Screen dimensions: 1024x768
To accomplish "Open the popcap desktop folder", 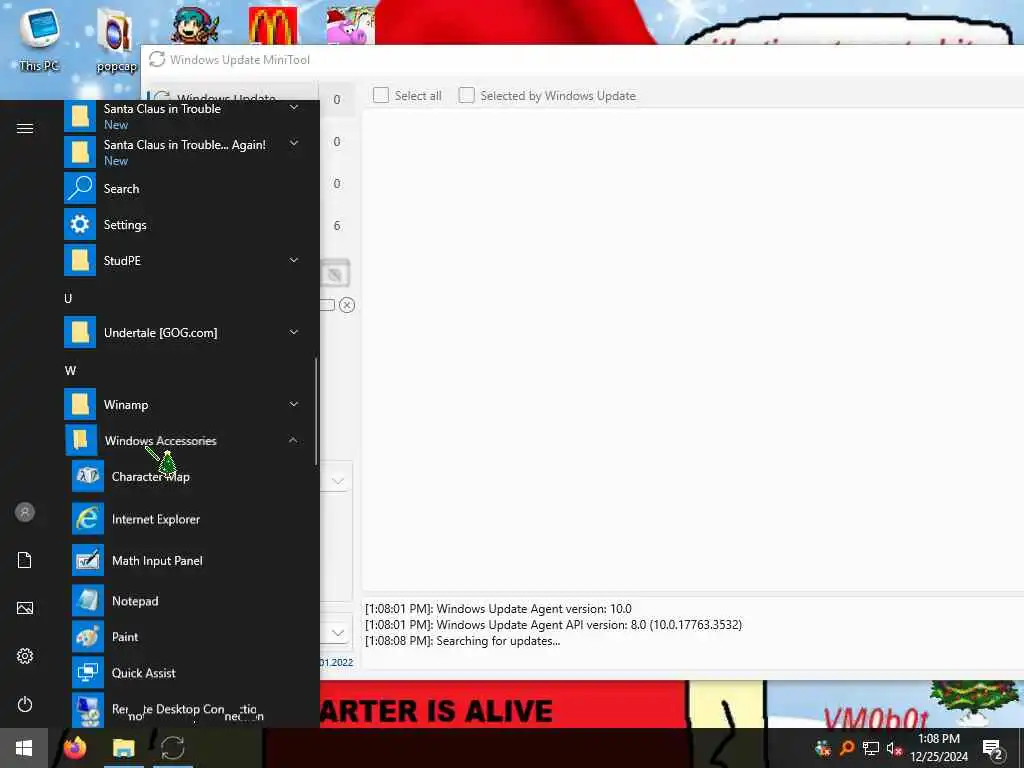I will pos(116,40).
